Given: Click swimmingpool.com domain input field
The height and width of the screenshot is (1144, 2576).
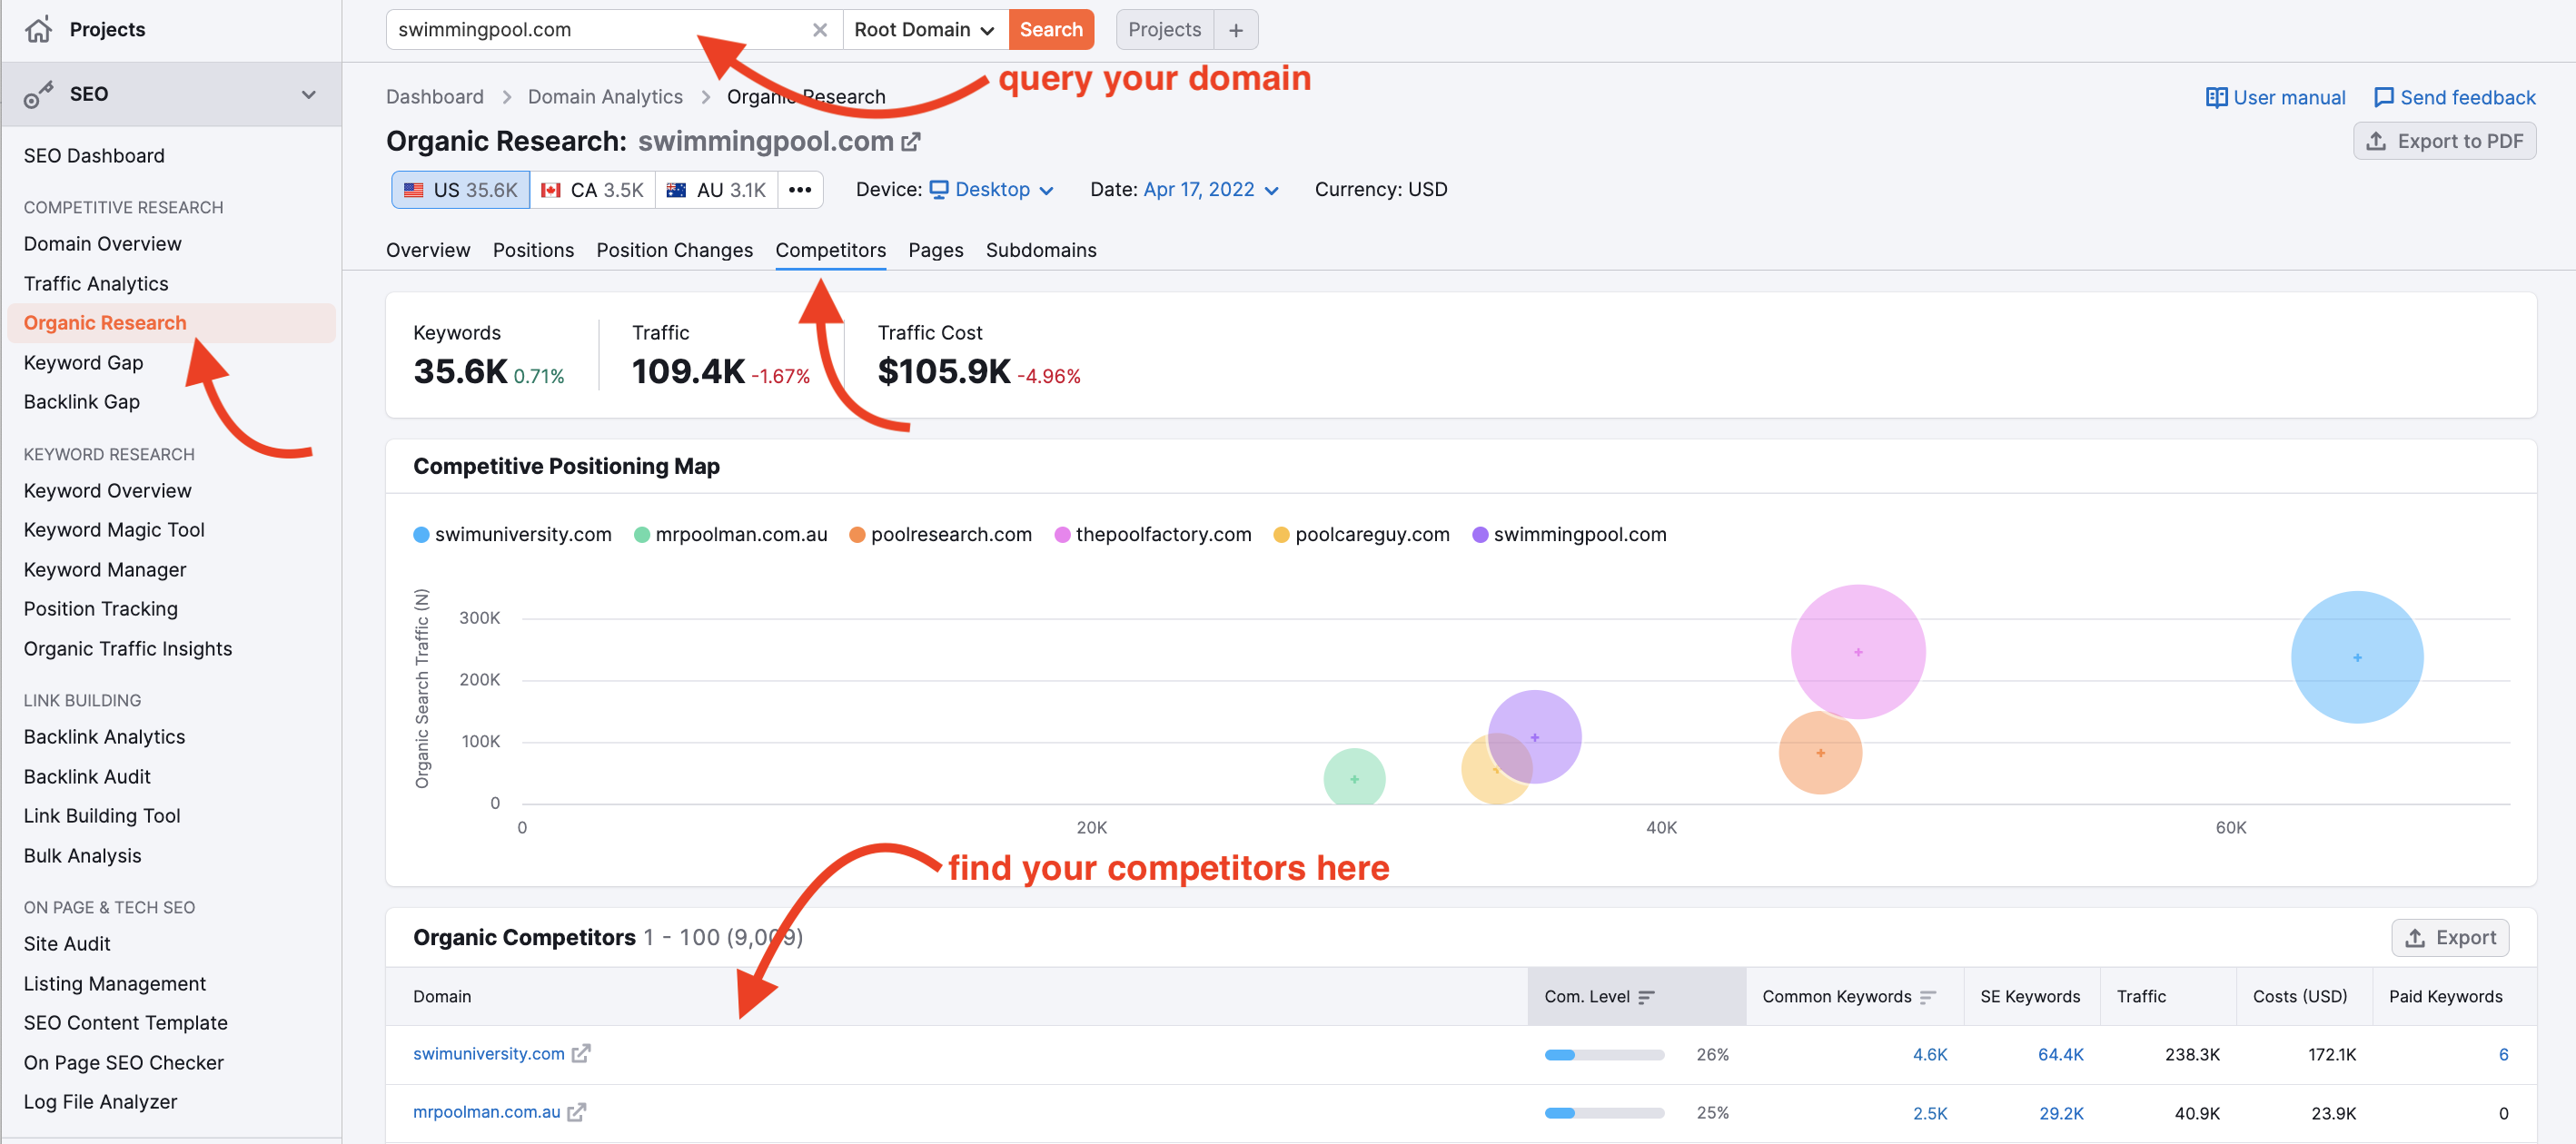Looking at the screenshot, I should (x=593, y=28).
